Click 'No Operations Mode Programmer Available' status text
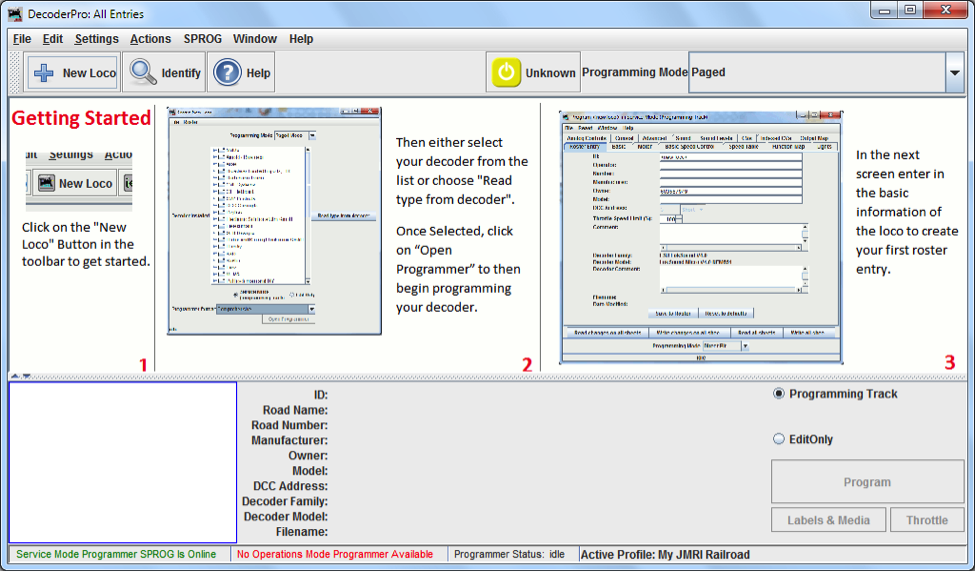The height and width of the screenshot is (572, 975). (335, 554)
